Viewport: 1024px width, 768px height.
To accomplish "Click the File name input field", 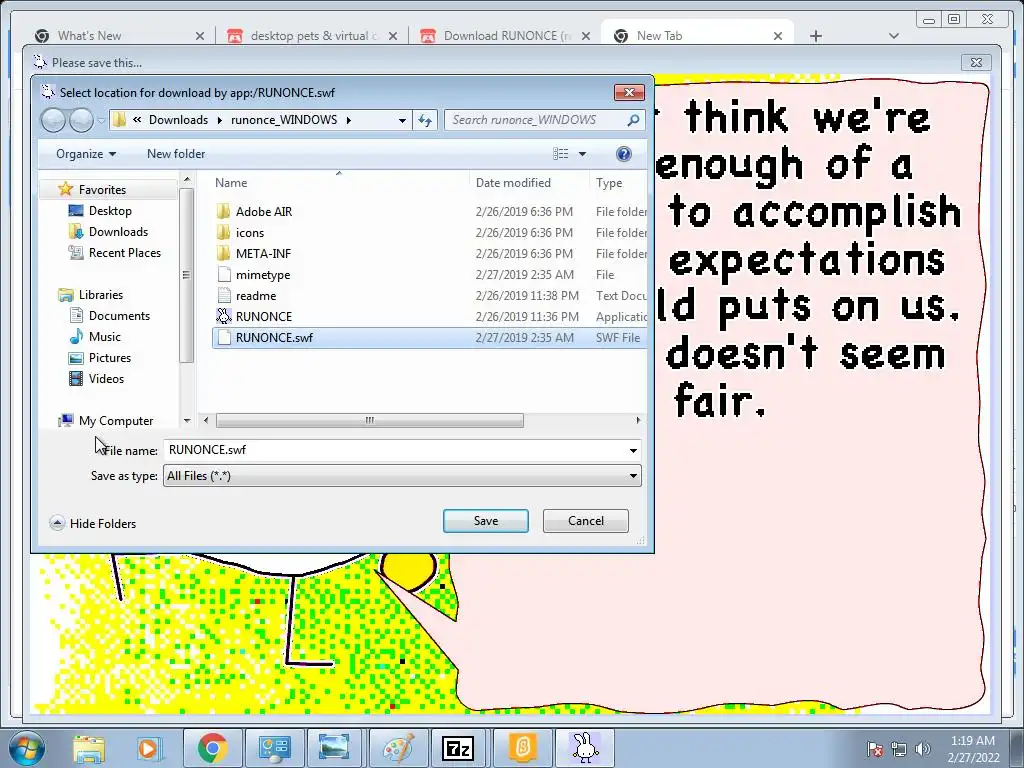I will tap(394, 450).
